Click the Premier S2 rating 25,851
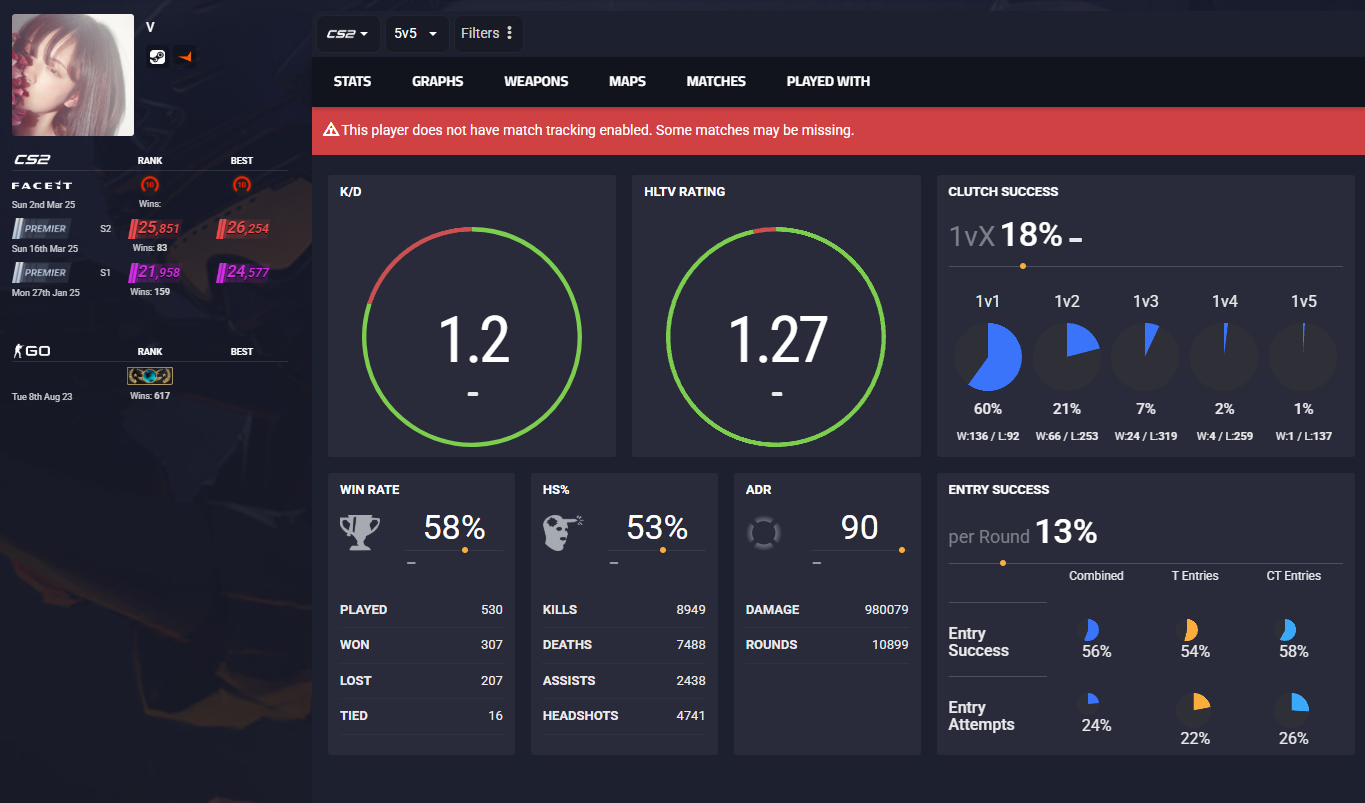Image resolution: width=1365 pixels, height=803 pixels. coord(156,228)
